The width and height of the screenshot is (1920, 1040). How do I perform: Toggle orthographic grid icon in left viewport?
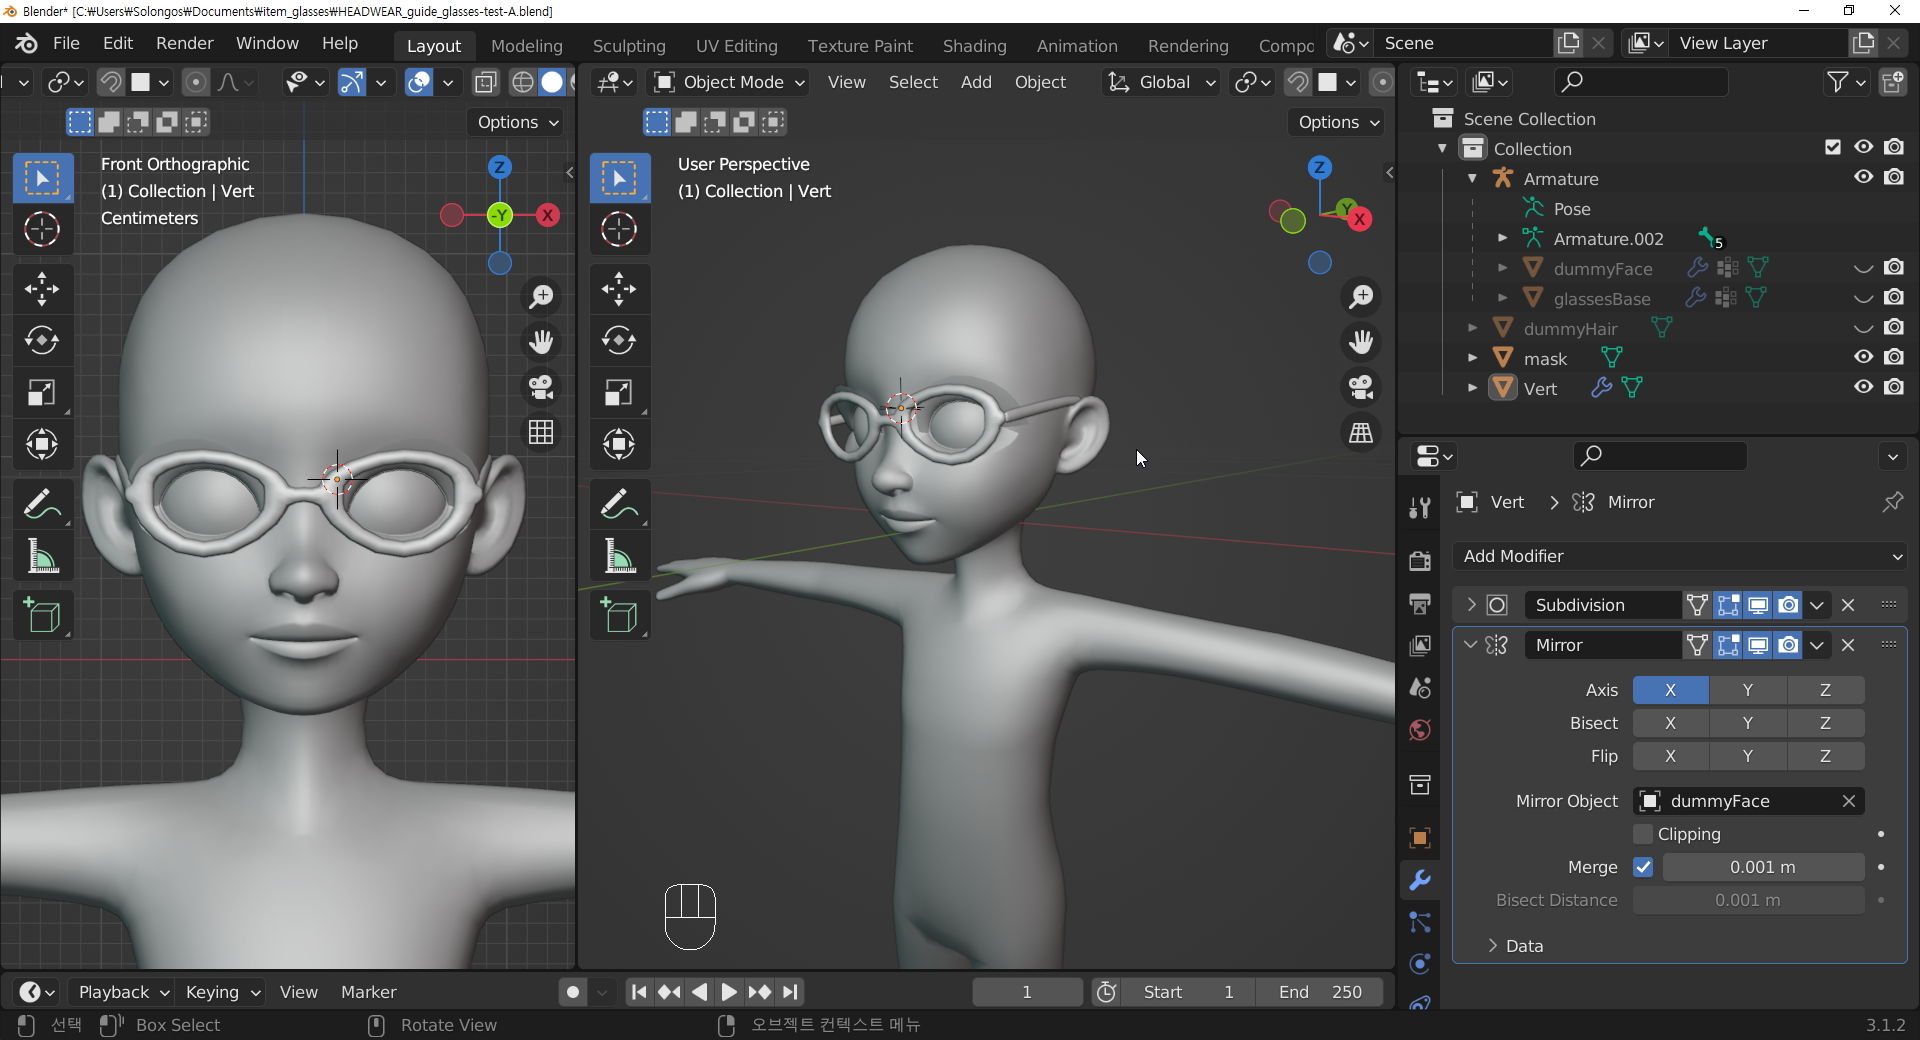coord(541,433)
